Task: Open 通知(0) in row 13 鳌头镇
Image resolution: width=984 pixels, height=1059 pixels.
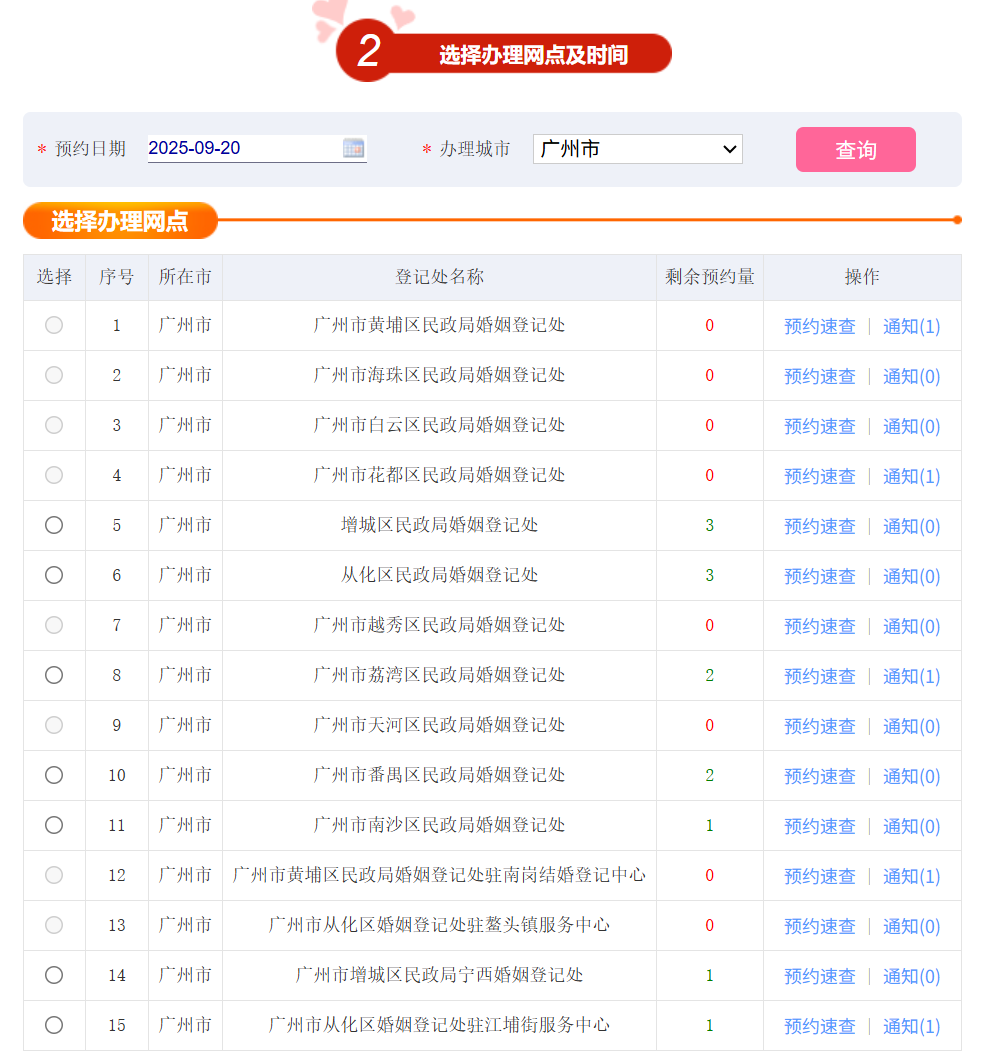Action: pos(912,926)
